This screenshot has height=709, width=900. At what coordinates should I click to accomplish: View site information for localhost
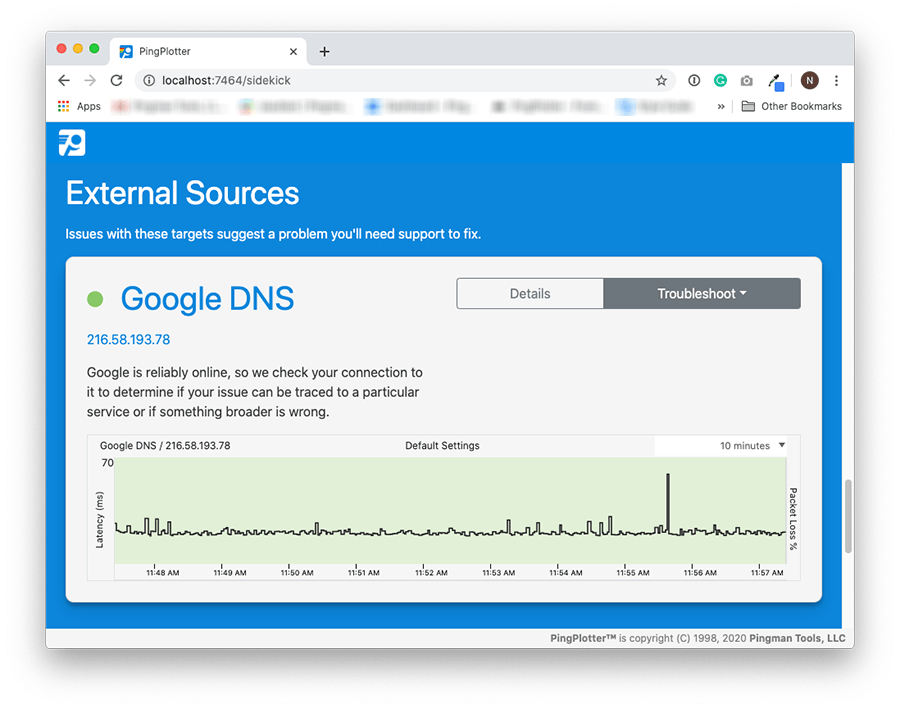click(x=146, y=80)
